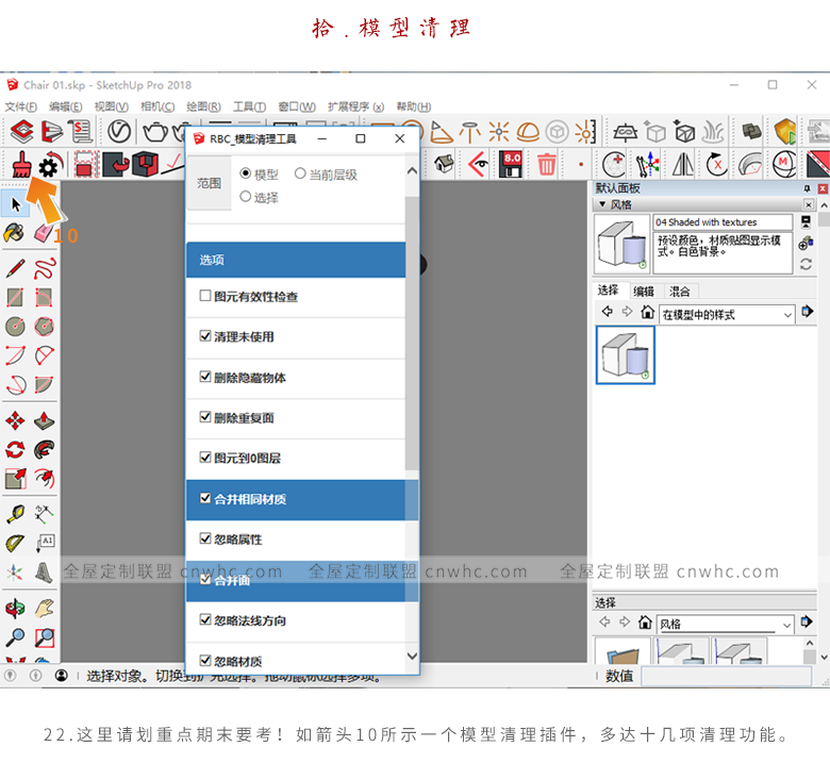This screenshot has height=763, width=830.
Task: Select the 当前层级 radio button
Action: pos(300,173)
